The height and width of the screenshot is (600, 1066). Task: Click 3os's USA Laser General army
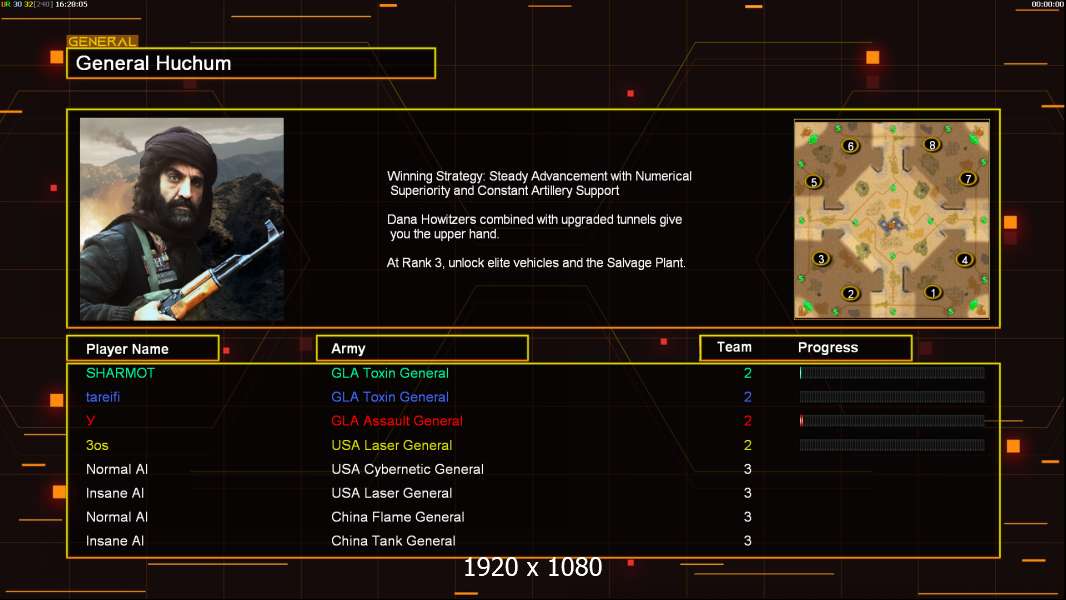click(x=391, y=445)
